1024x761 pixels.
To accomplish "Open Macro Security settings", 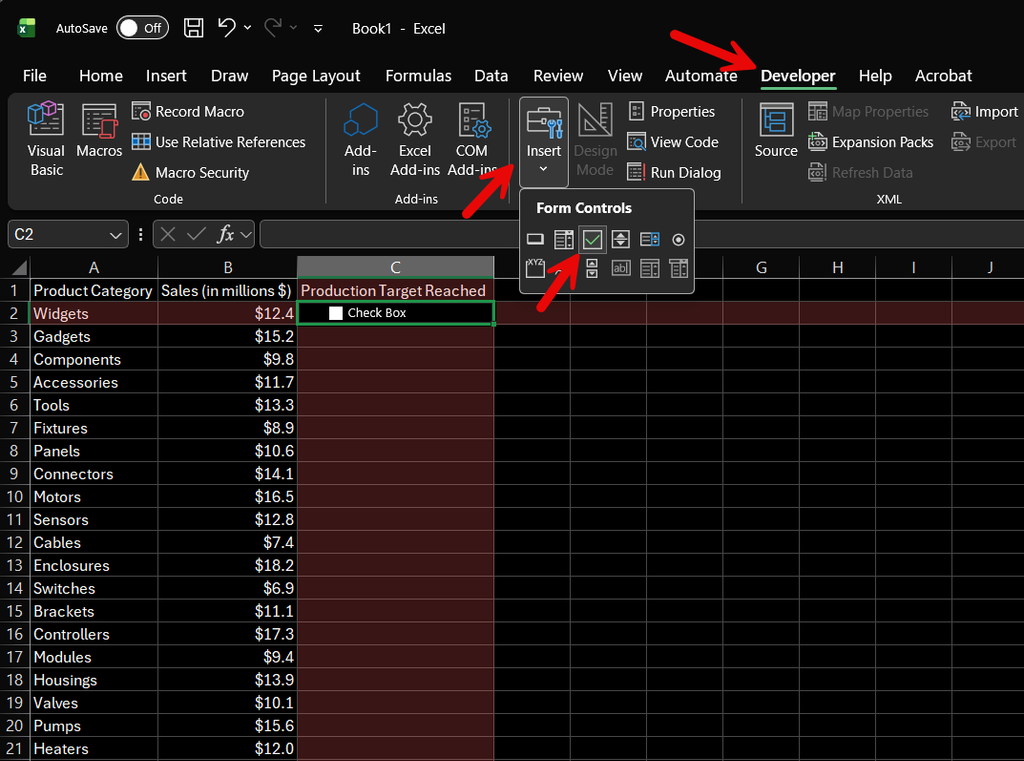I will [190, 172].
